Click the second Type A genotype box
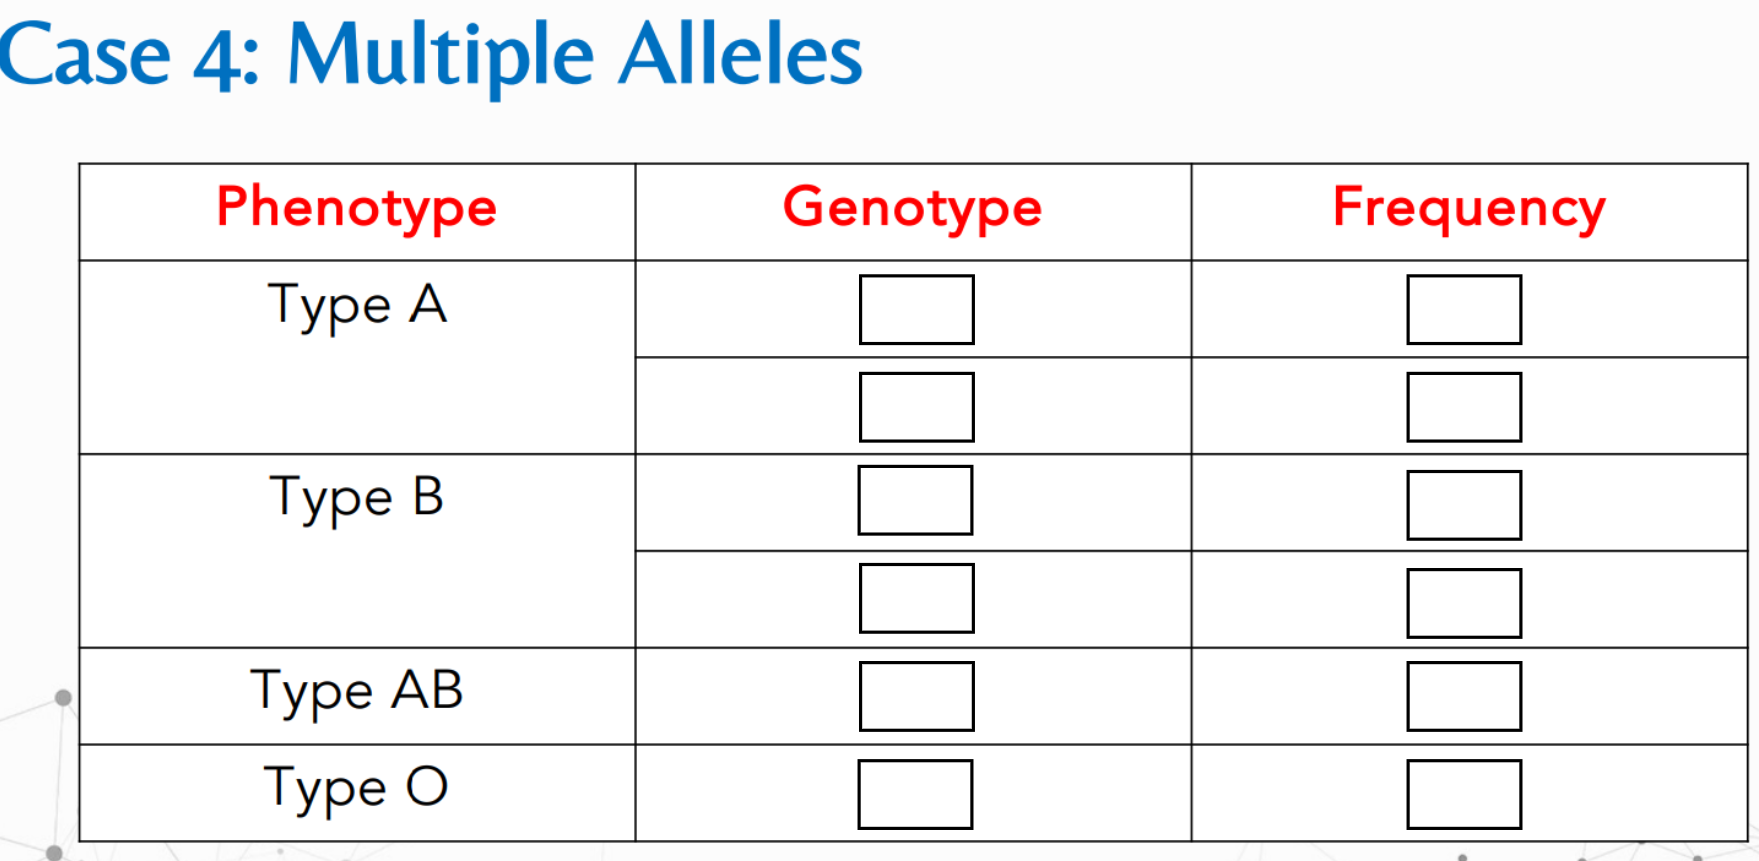1759x861 pixels. pyautogui.click(x=916, y=407)
